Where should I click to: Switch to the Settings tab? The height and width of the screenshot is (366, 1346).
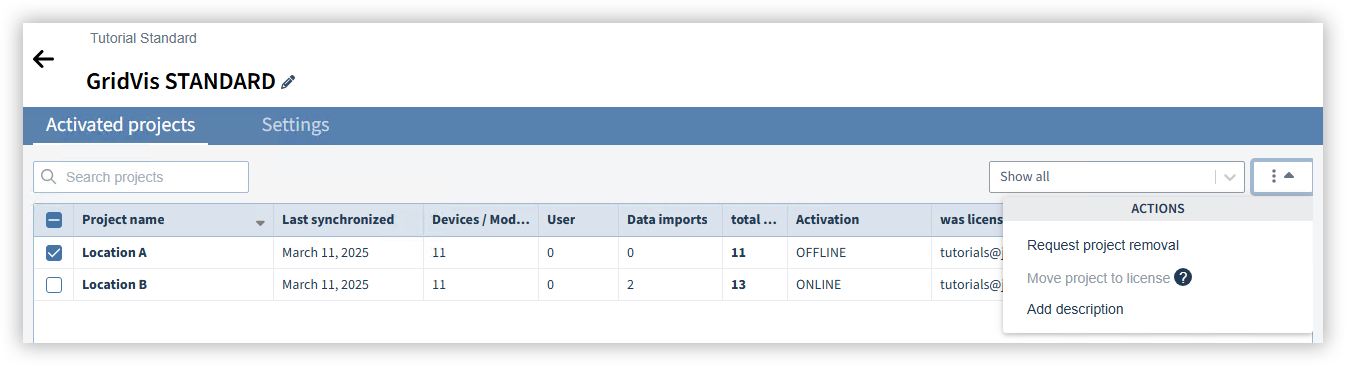point(295,125)
